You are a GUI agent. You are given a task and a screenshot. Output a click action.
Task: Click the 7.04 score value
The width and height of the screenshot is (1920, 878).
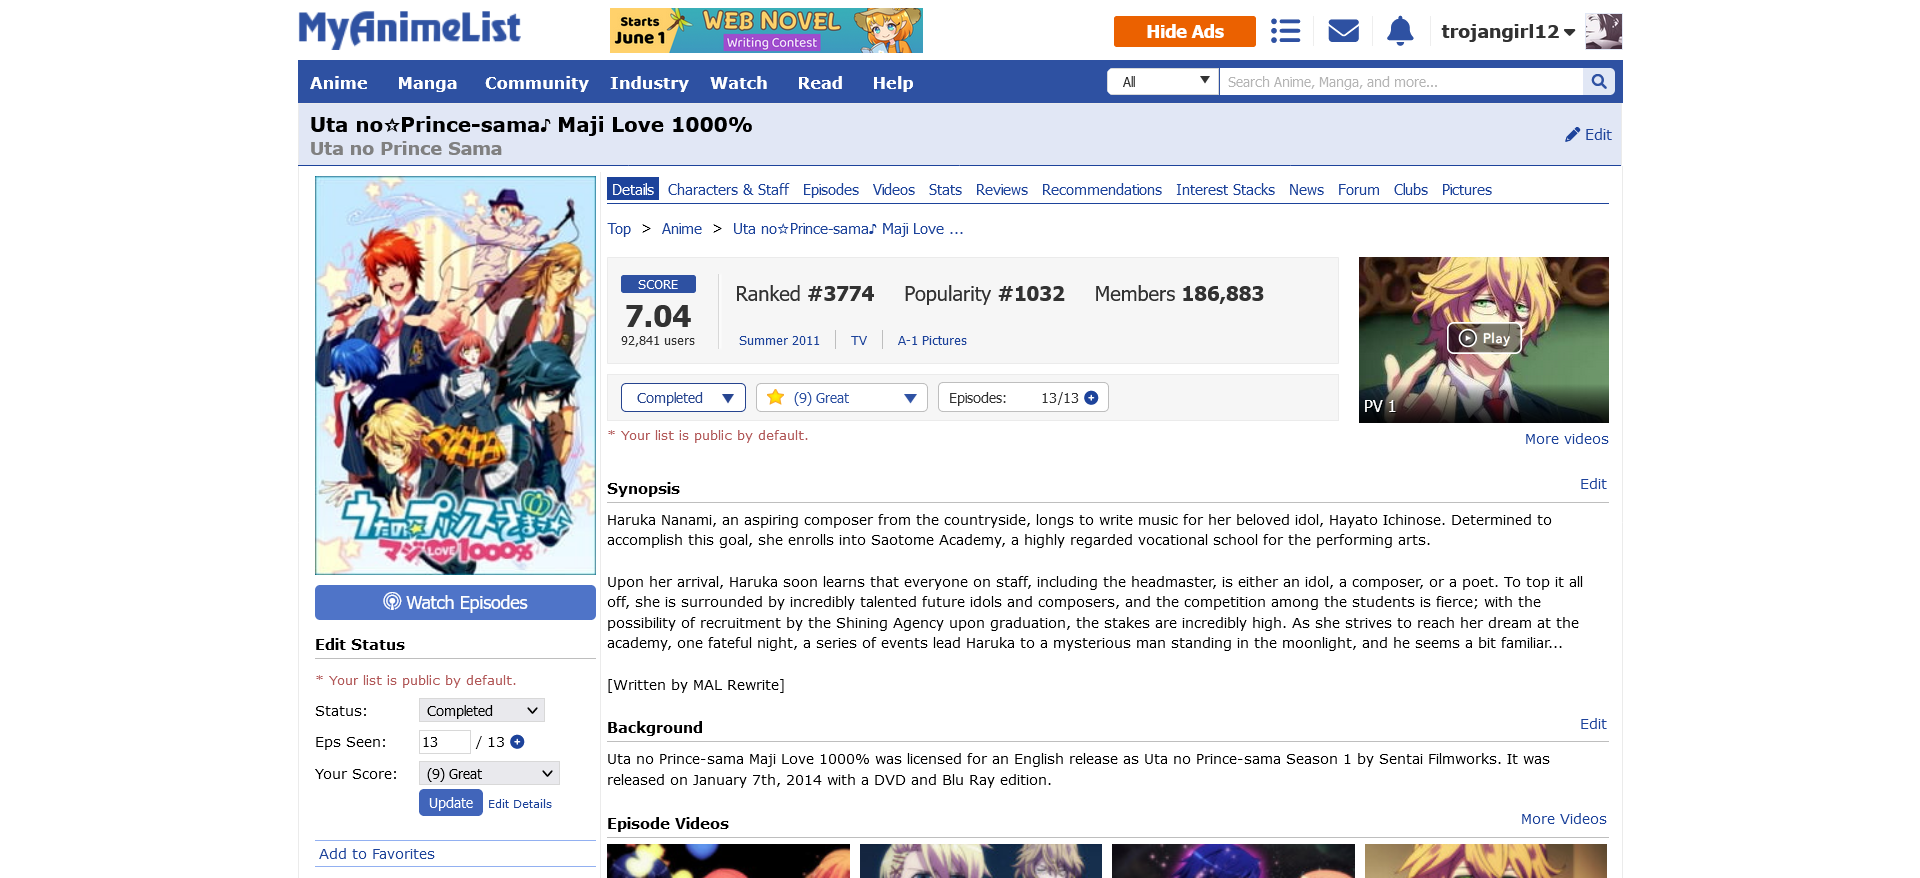(658, 316)
